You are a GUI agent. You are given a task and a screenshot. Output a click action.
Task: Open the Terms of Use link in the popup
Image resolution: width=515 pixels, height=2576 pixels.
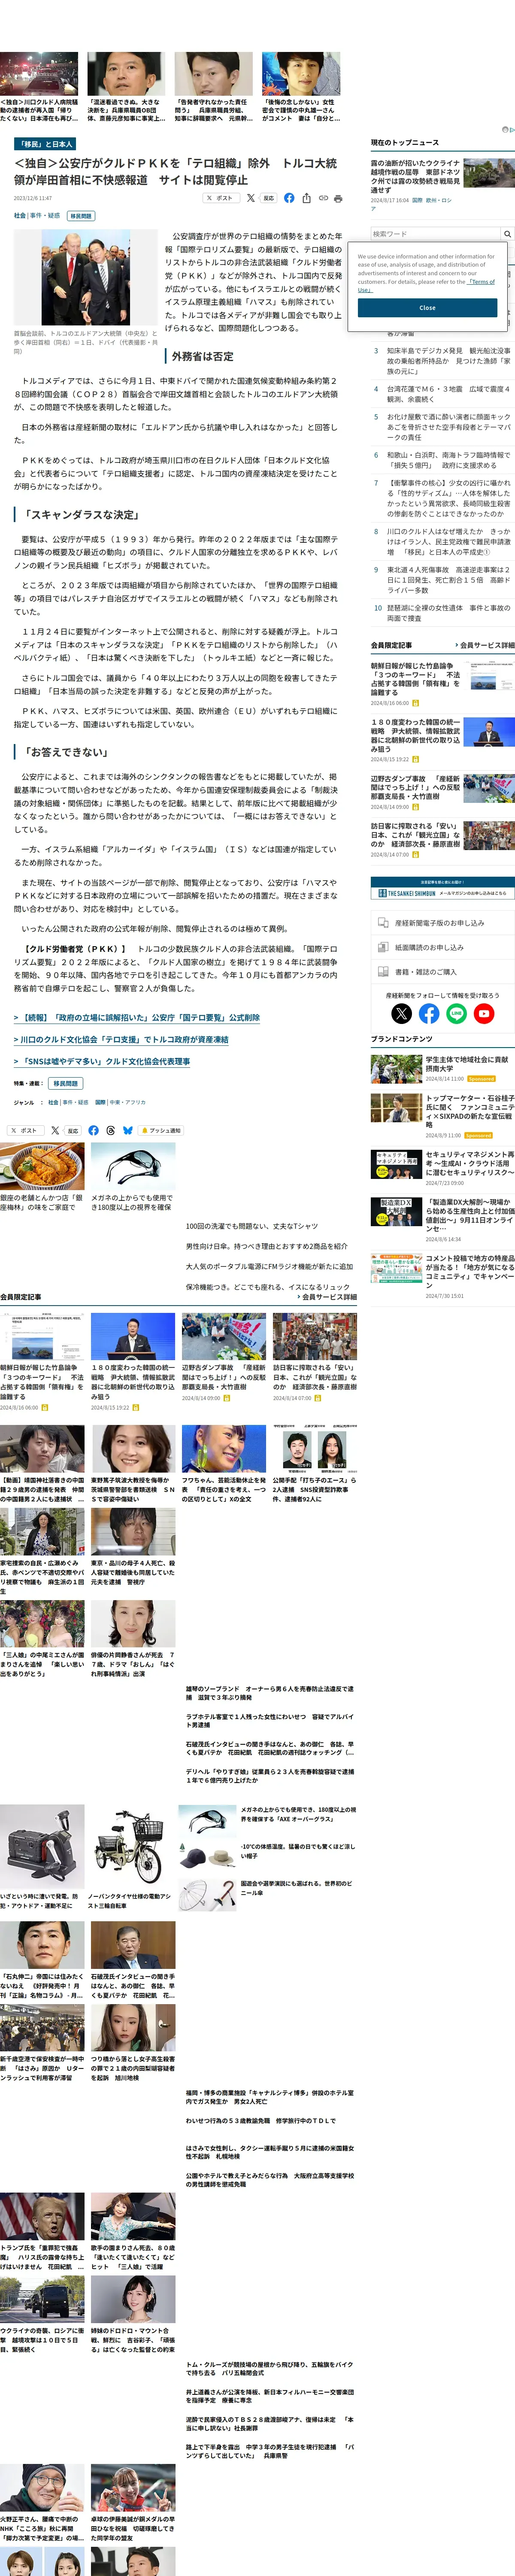[x=482, y=282]
